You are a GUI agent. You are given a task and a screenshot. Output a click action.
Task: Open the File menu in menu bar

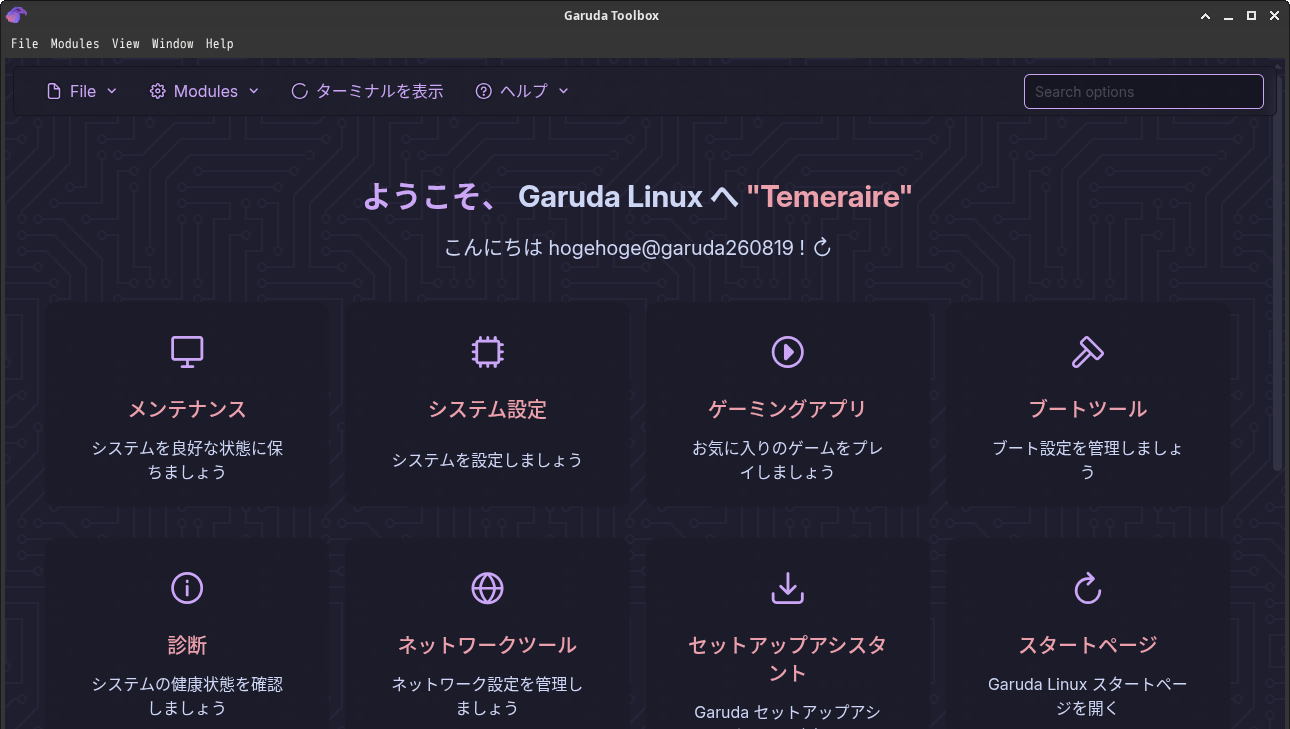(x=24, y=43)
